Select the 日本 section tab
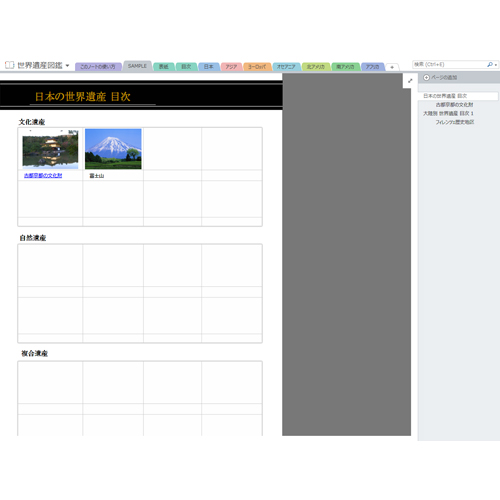Image resolution: width=500 pixels, height=500 pixels. tap(209, 67)
